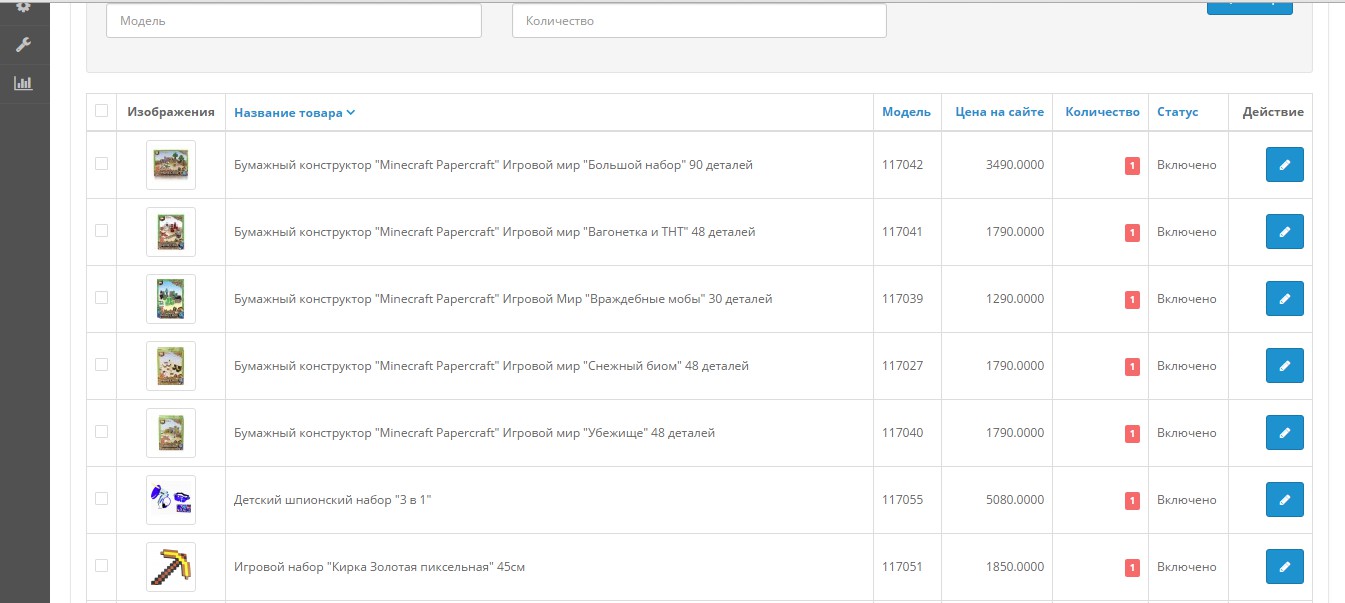1345x603 pixels.
Task: Open the bar chart reports sidebar icon
Action: 23,83
